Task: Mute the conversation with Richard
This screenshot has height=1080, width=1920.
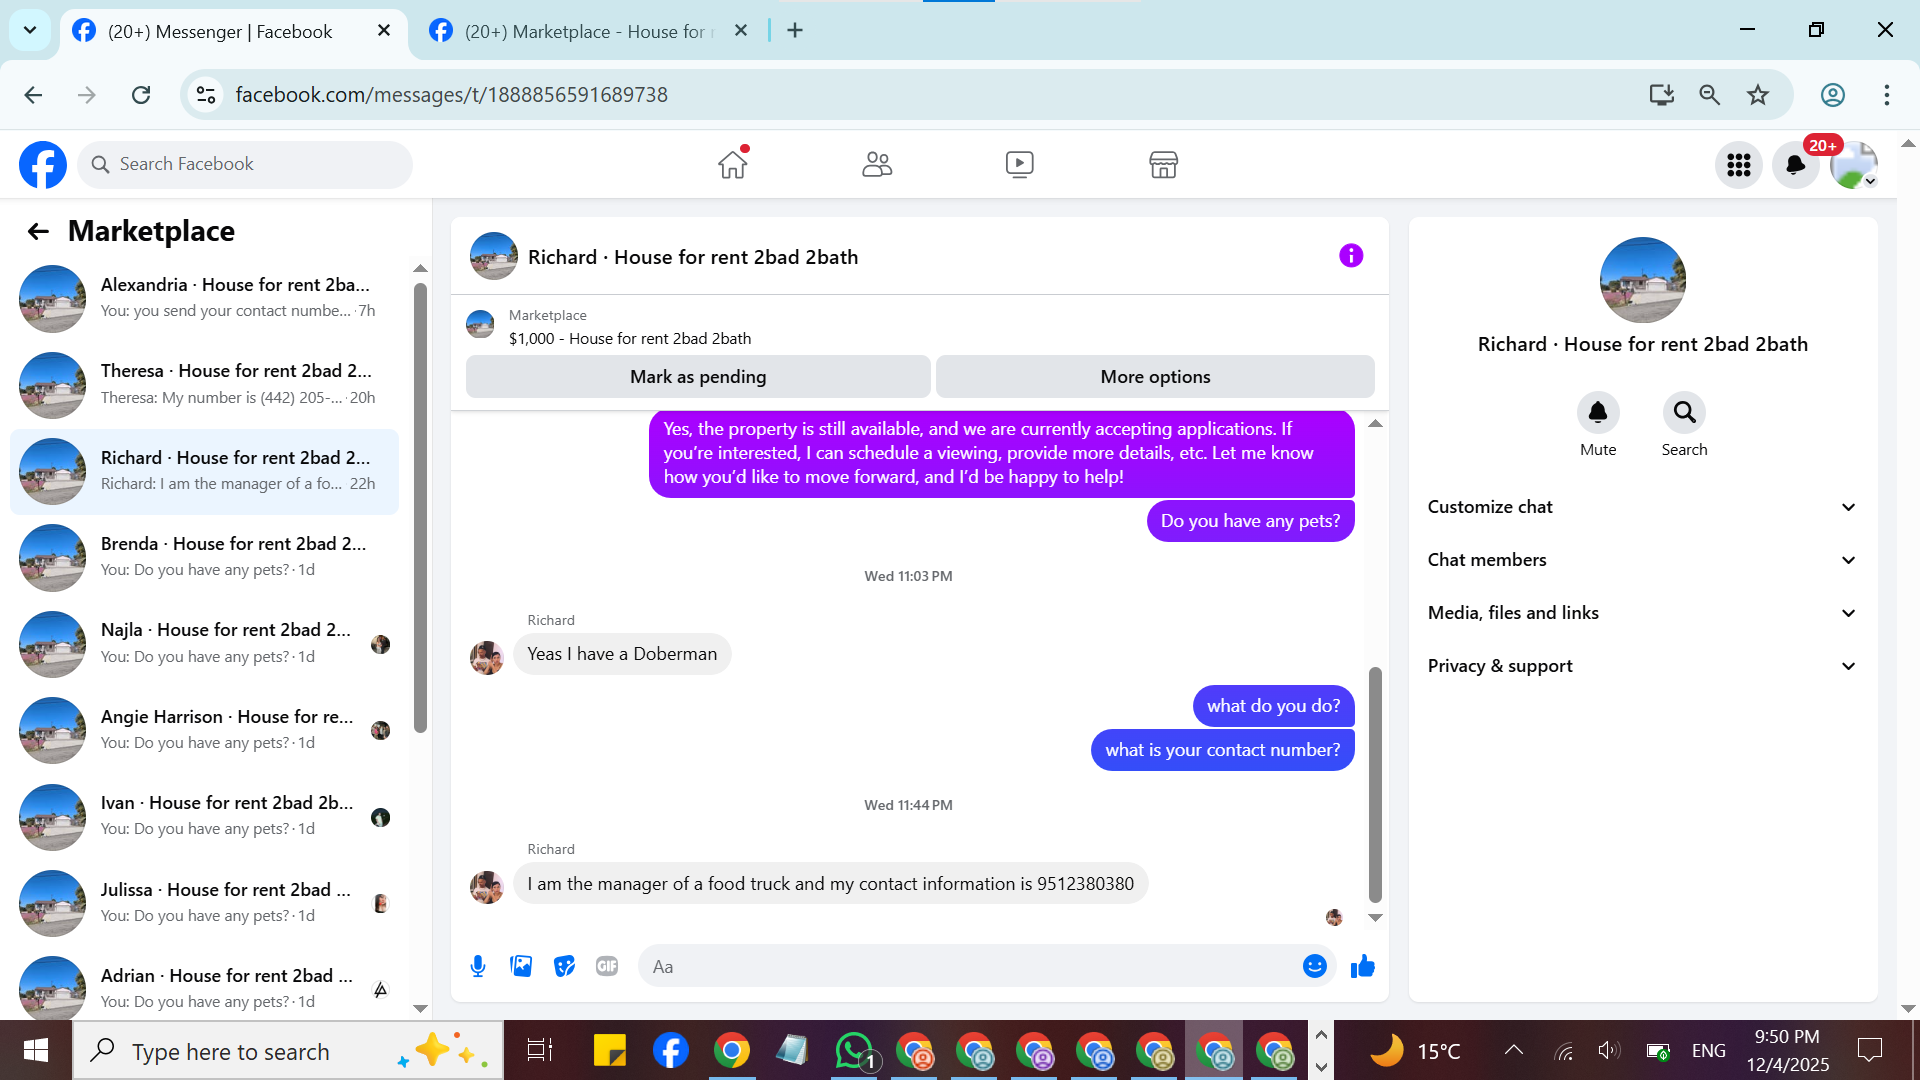Action: coord(1597,413)
